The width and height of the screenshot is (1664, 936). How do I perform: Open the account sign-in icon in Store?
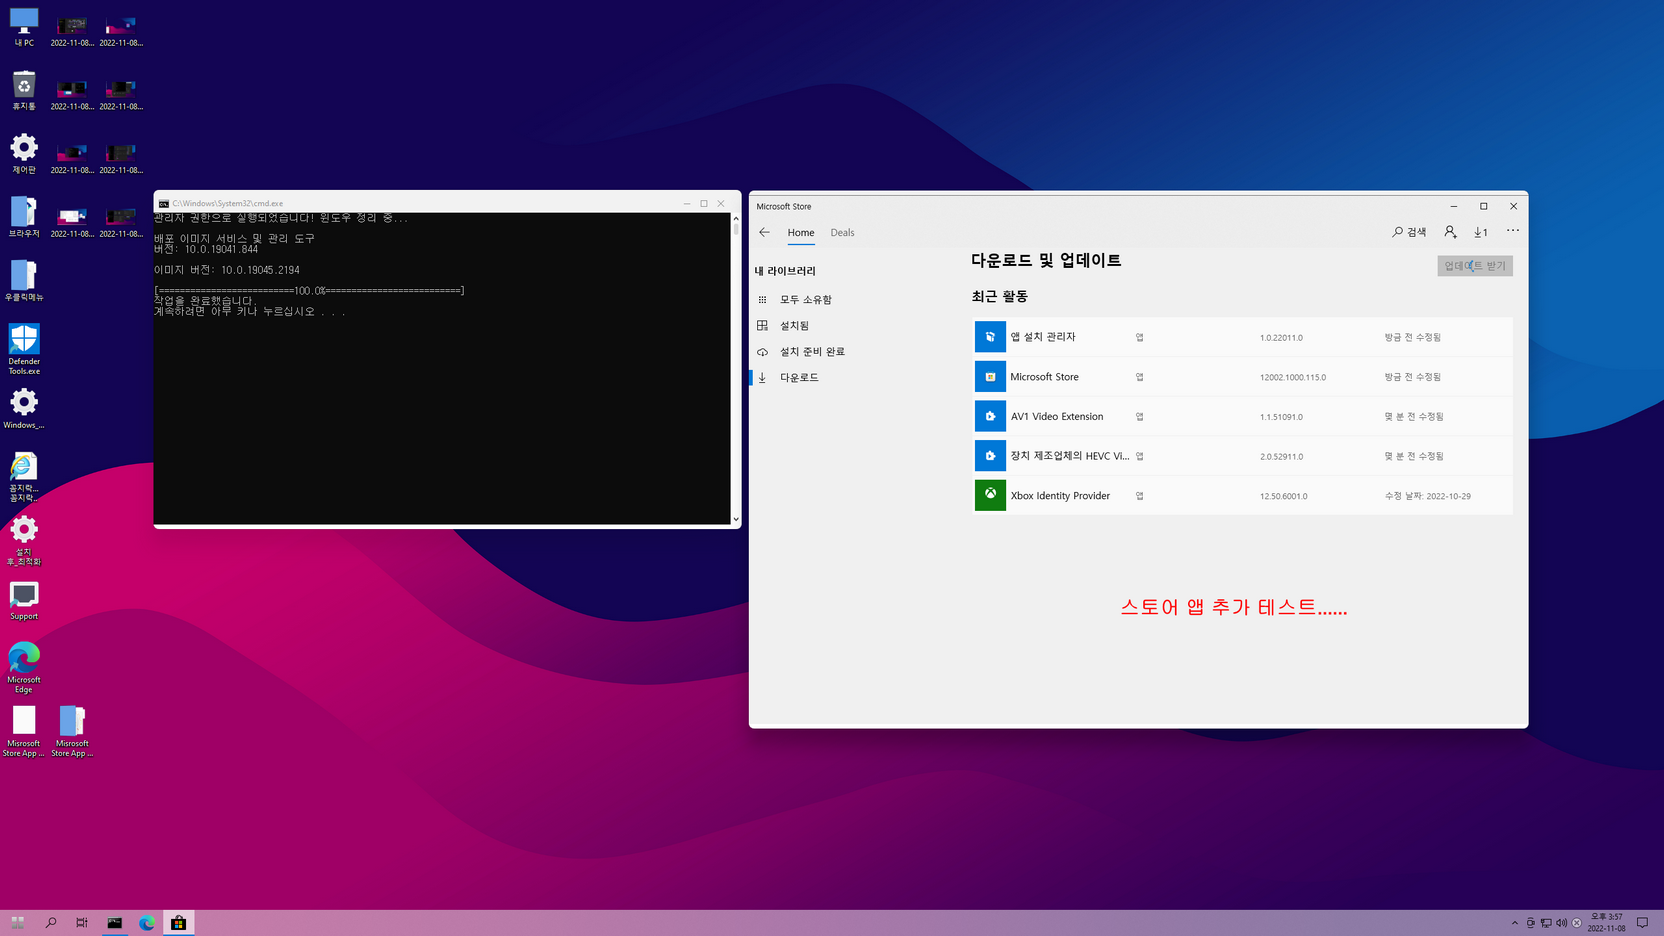click(1450, 232)
